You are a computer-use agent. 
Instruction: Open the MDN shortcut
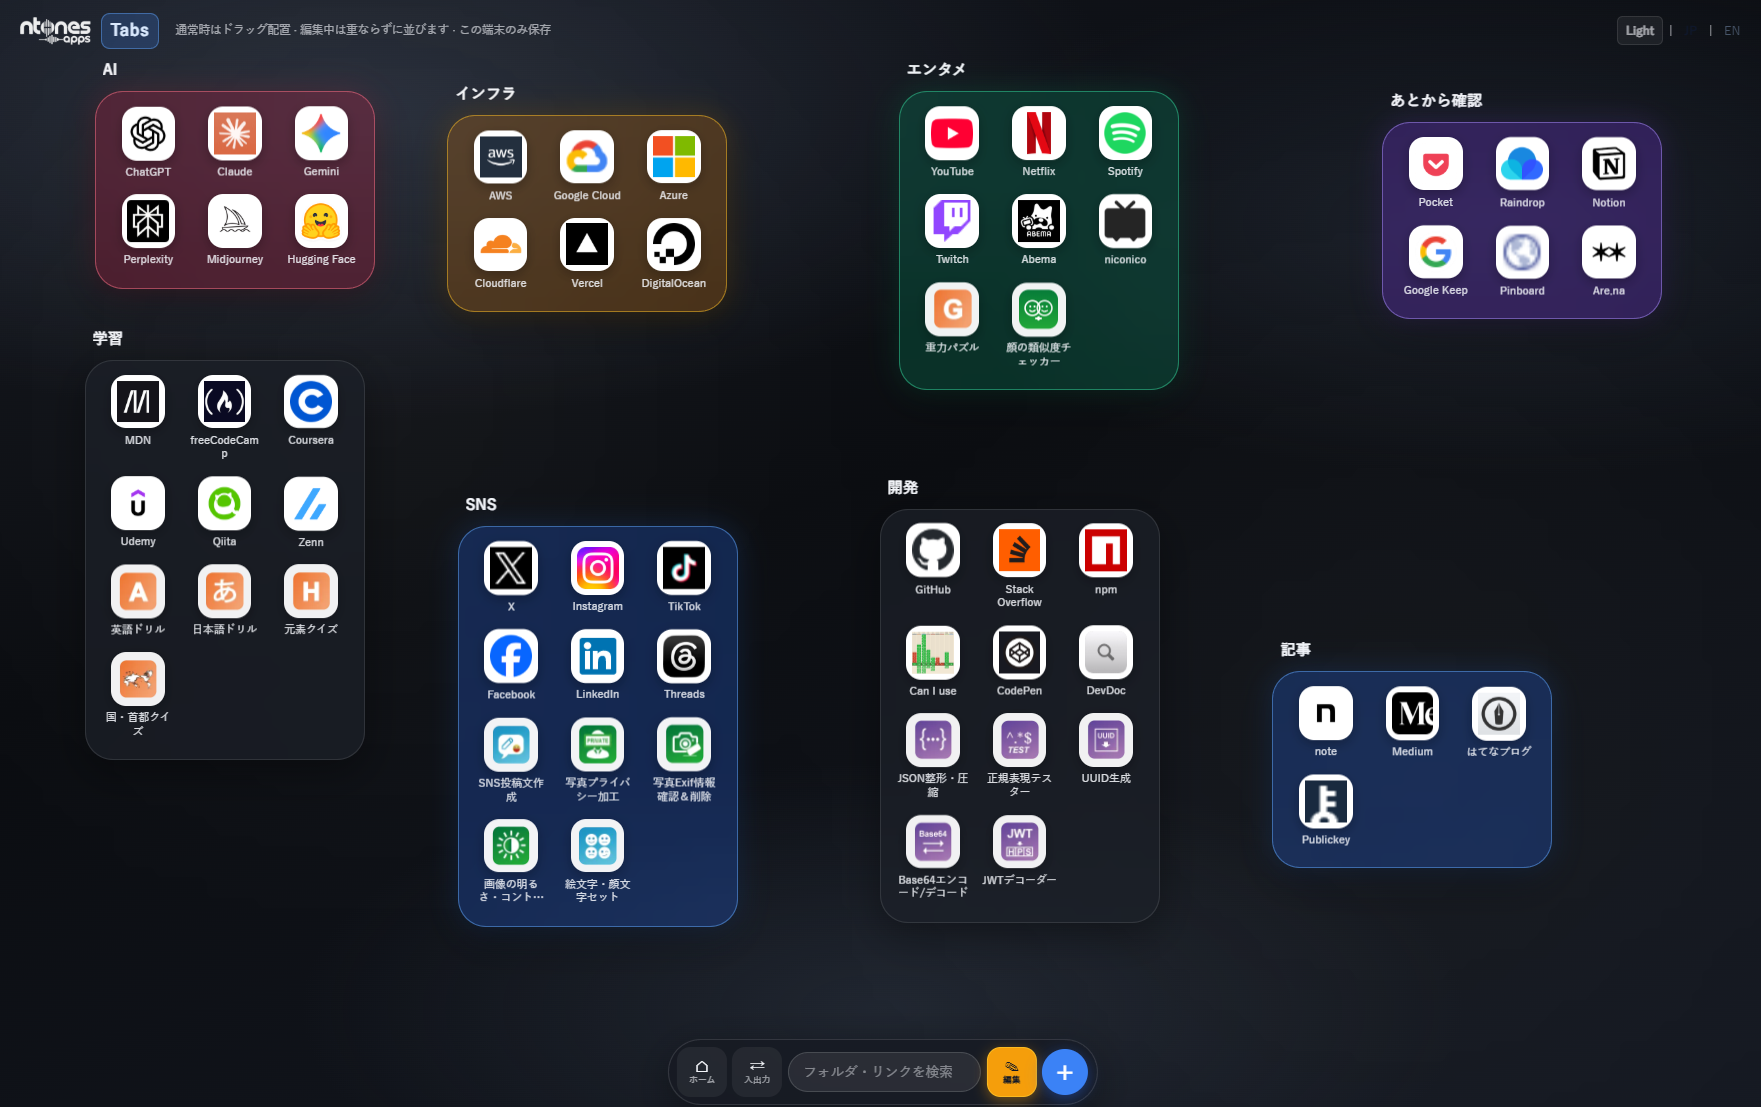[138, 402]
